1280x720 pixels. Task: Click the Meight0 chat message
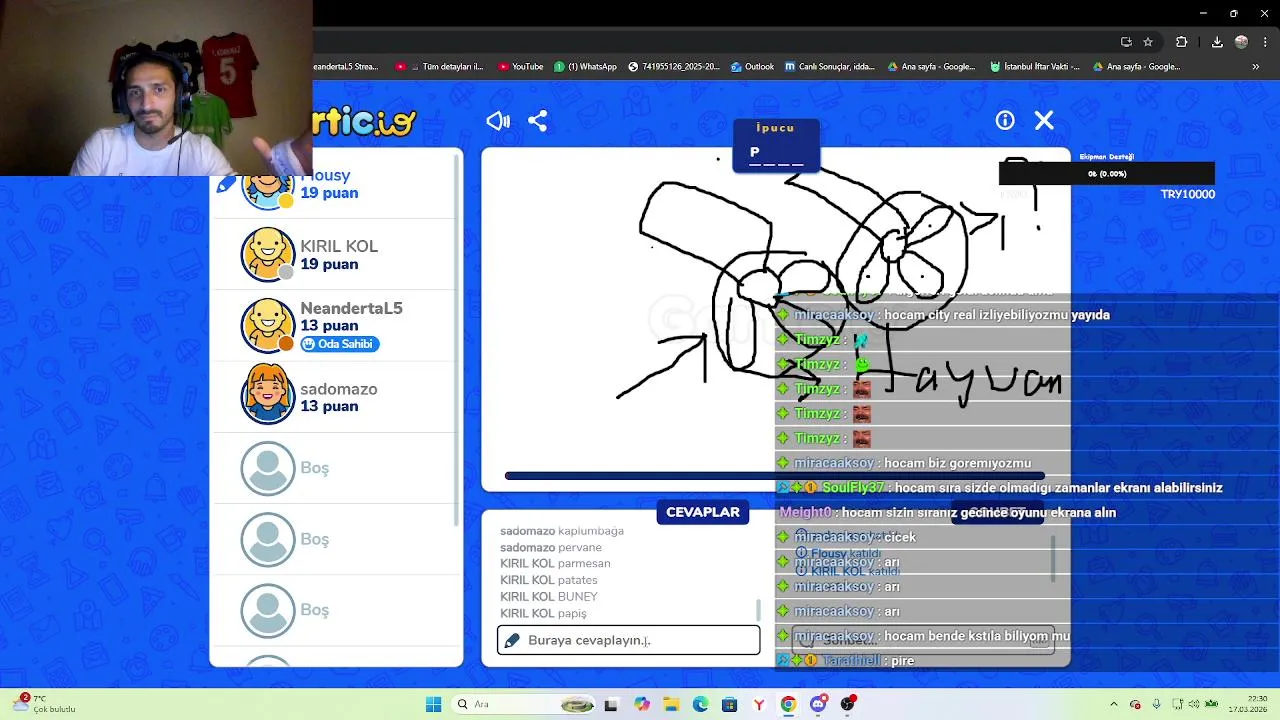click(x=947, y=512)
